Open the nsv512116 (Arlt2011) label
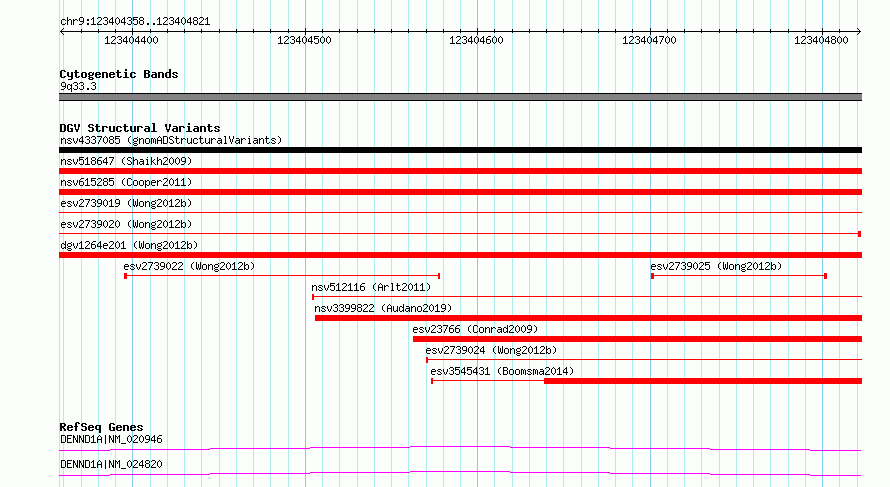Screen dimensions: 890x487 tap(371, 287)
